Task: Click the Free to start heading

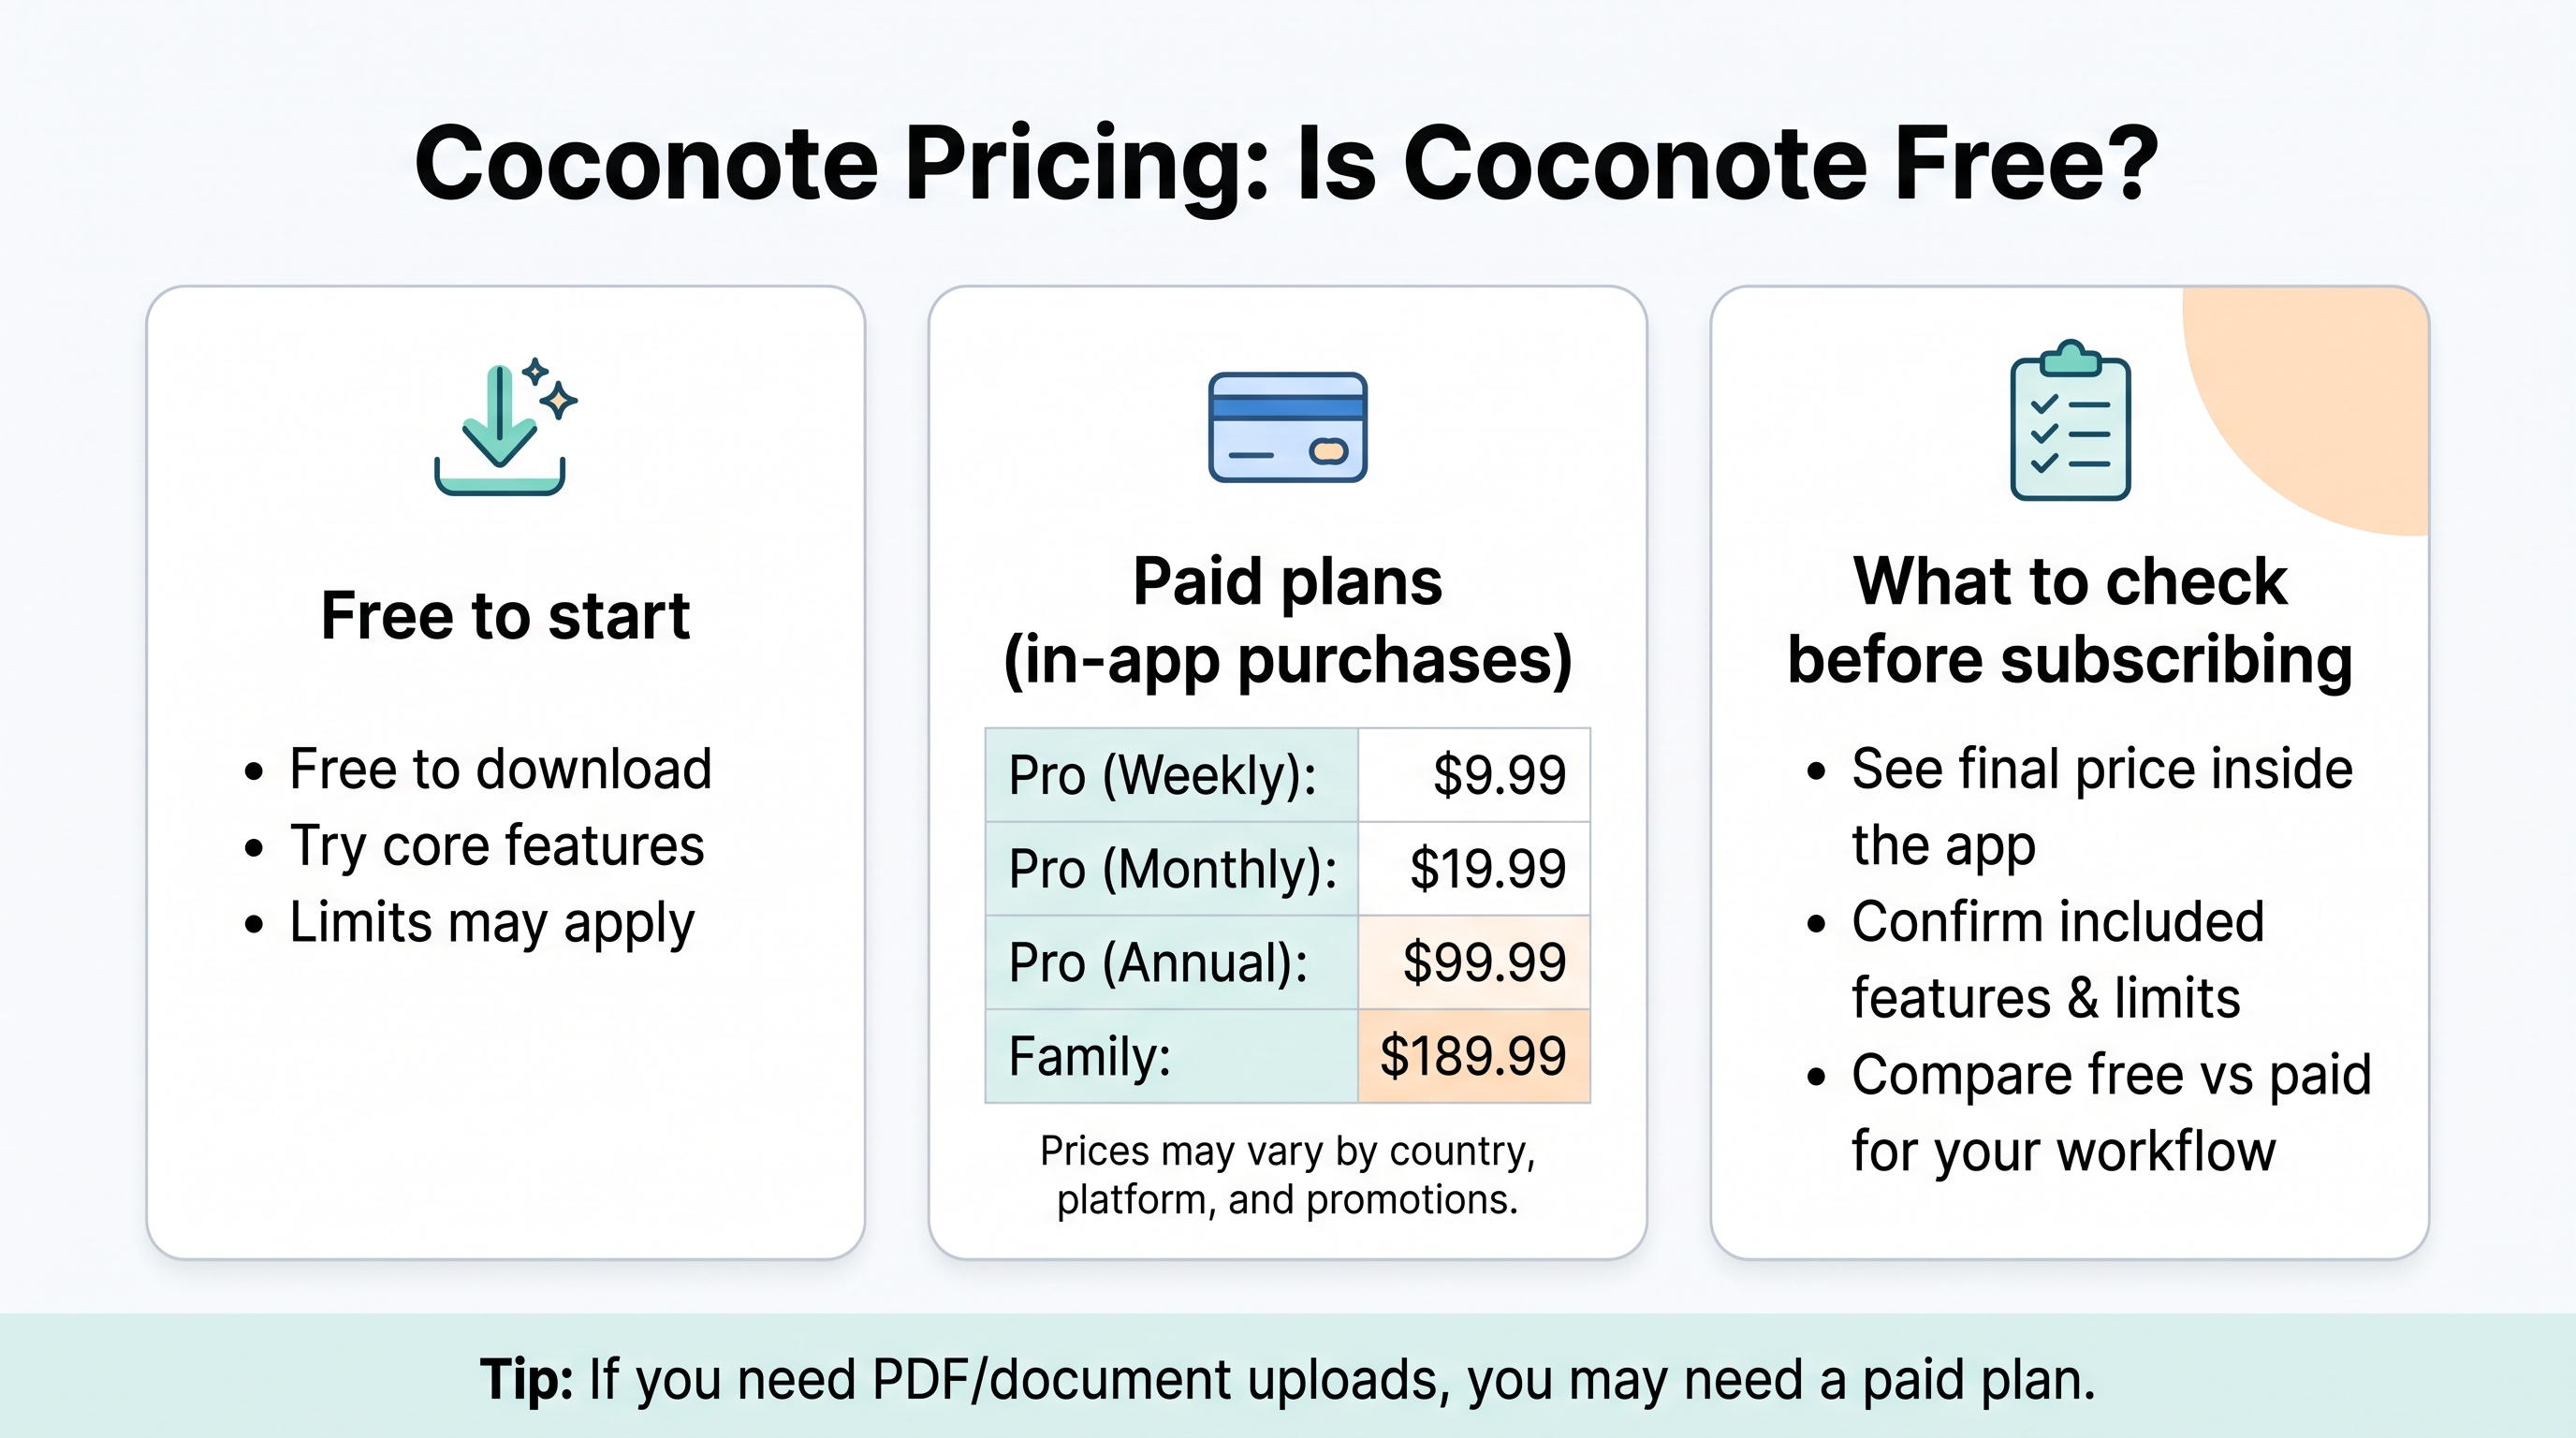Action: pyautogui.click(x=505, y=615)
